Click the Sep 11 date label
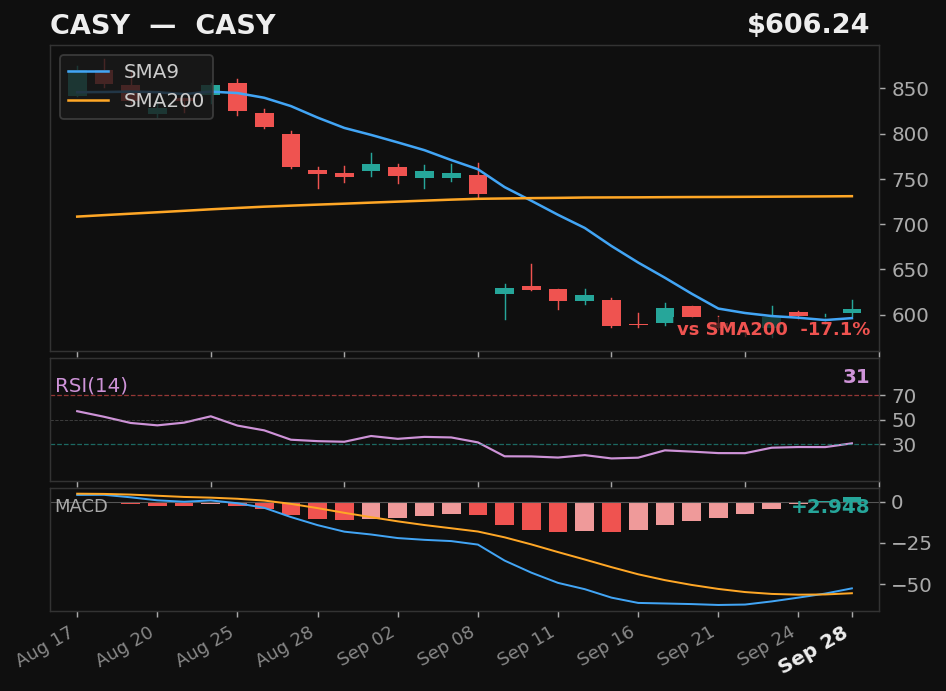 click(528, 645)
